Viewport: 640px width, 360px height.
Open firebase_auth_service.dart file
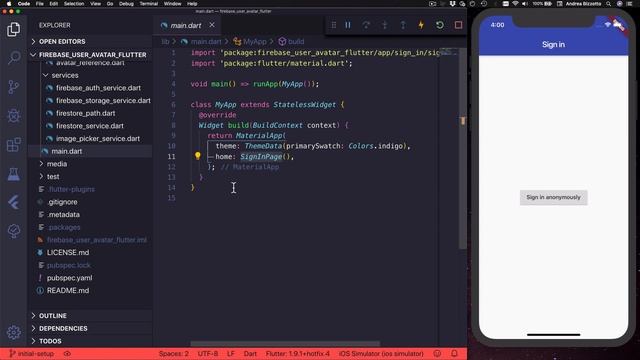98,88
